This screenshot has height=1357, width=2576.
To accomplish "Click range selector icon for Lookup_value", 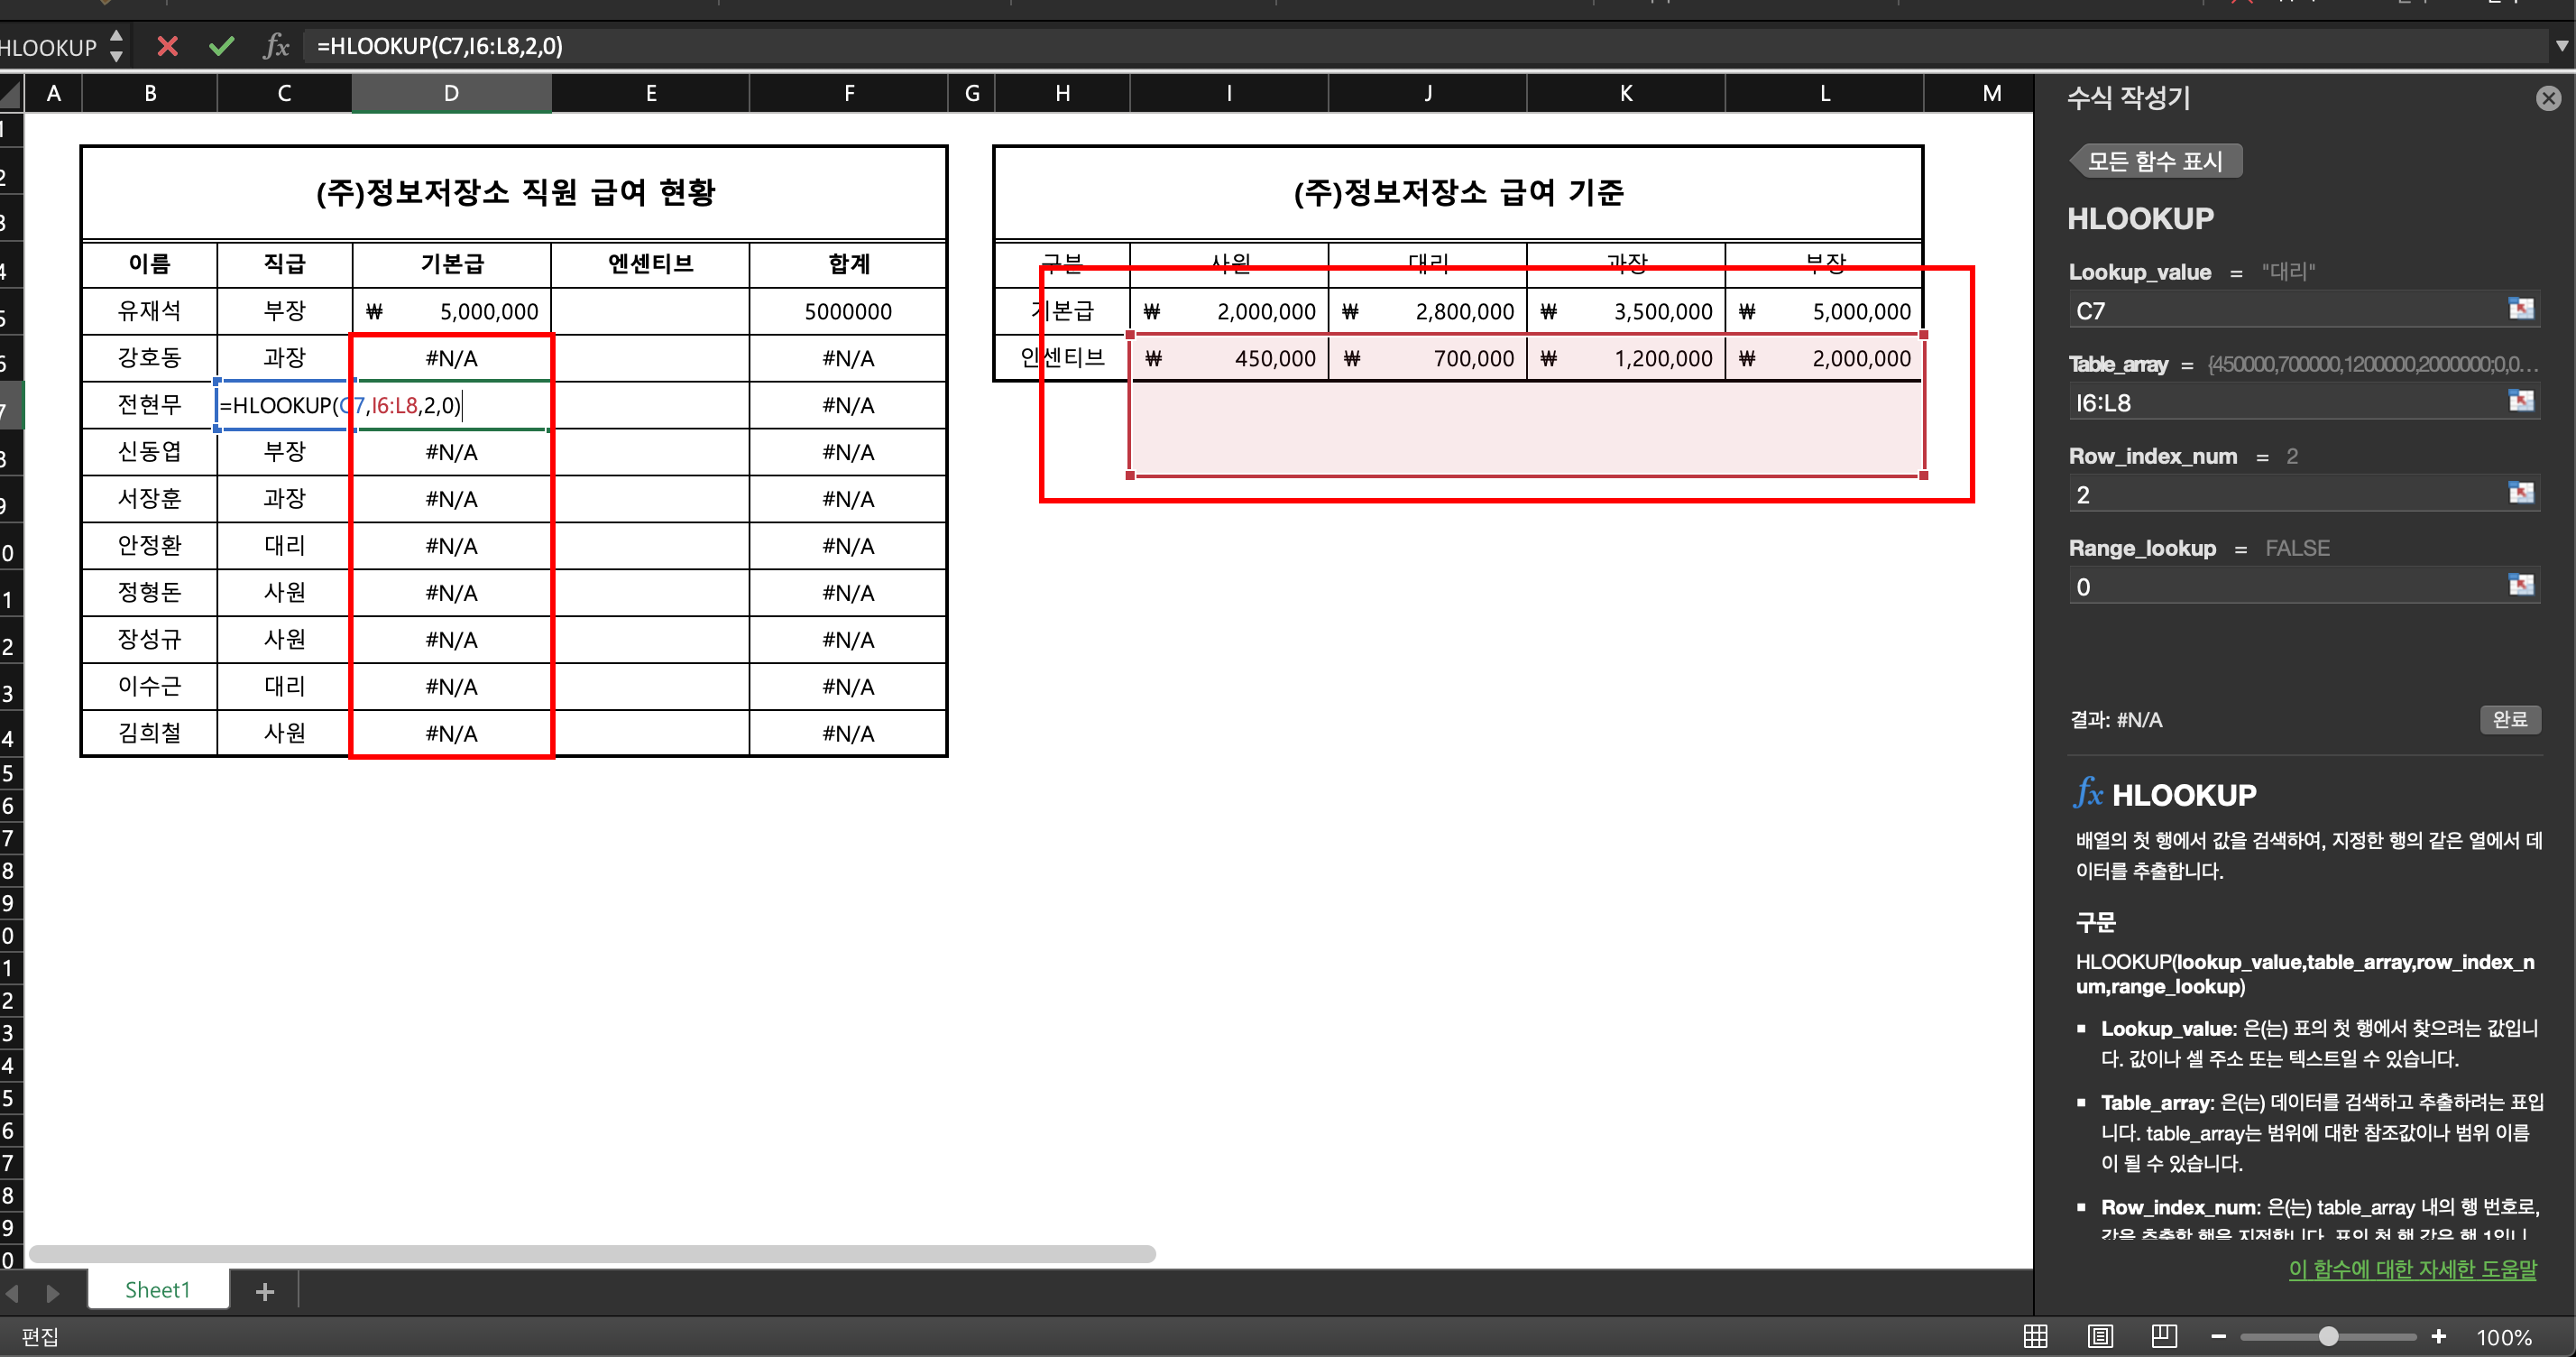I will coord(2520,309).
